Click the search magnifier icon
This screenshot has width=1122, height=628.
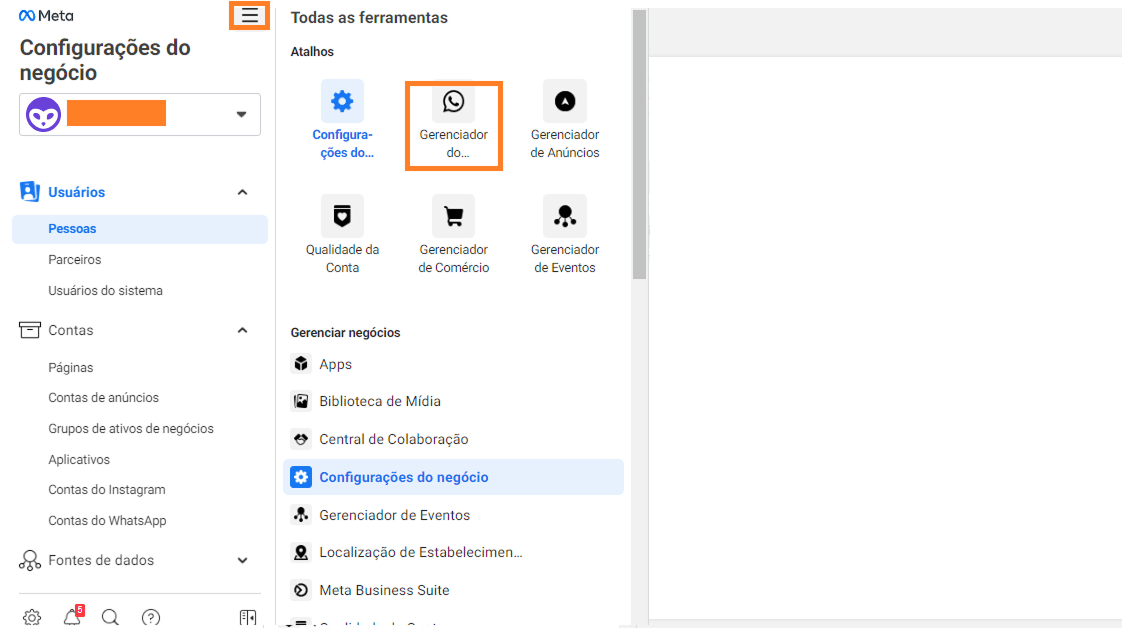pyautogui.click(x=111, y=617)
